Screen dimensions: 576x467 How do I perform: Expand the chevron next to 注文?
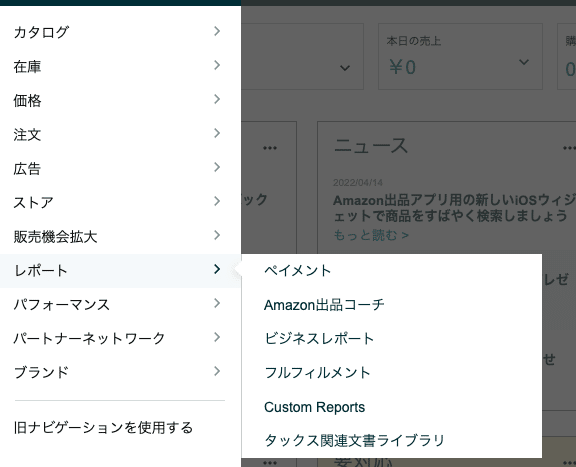tap(217, 133)
